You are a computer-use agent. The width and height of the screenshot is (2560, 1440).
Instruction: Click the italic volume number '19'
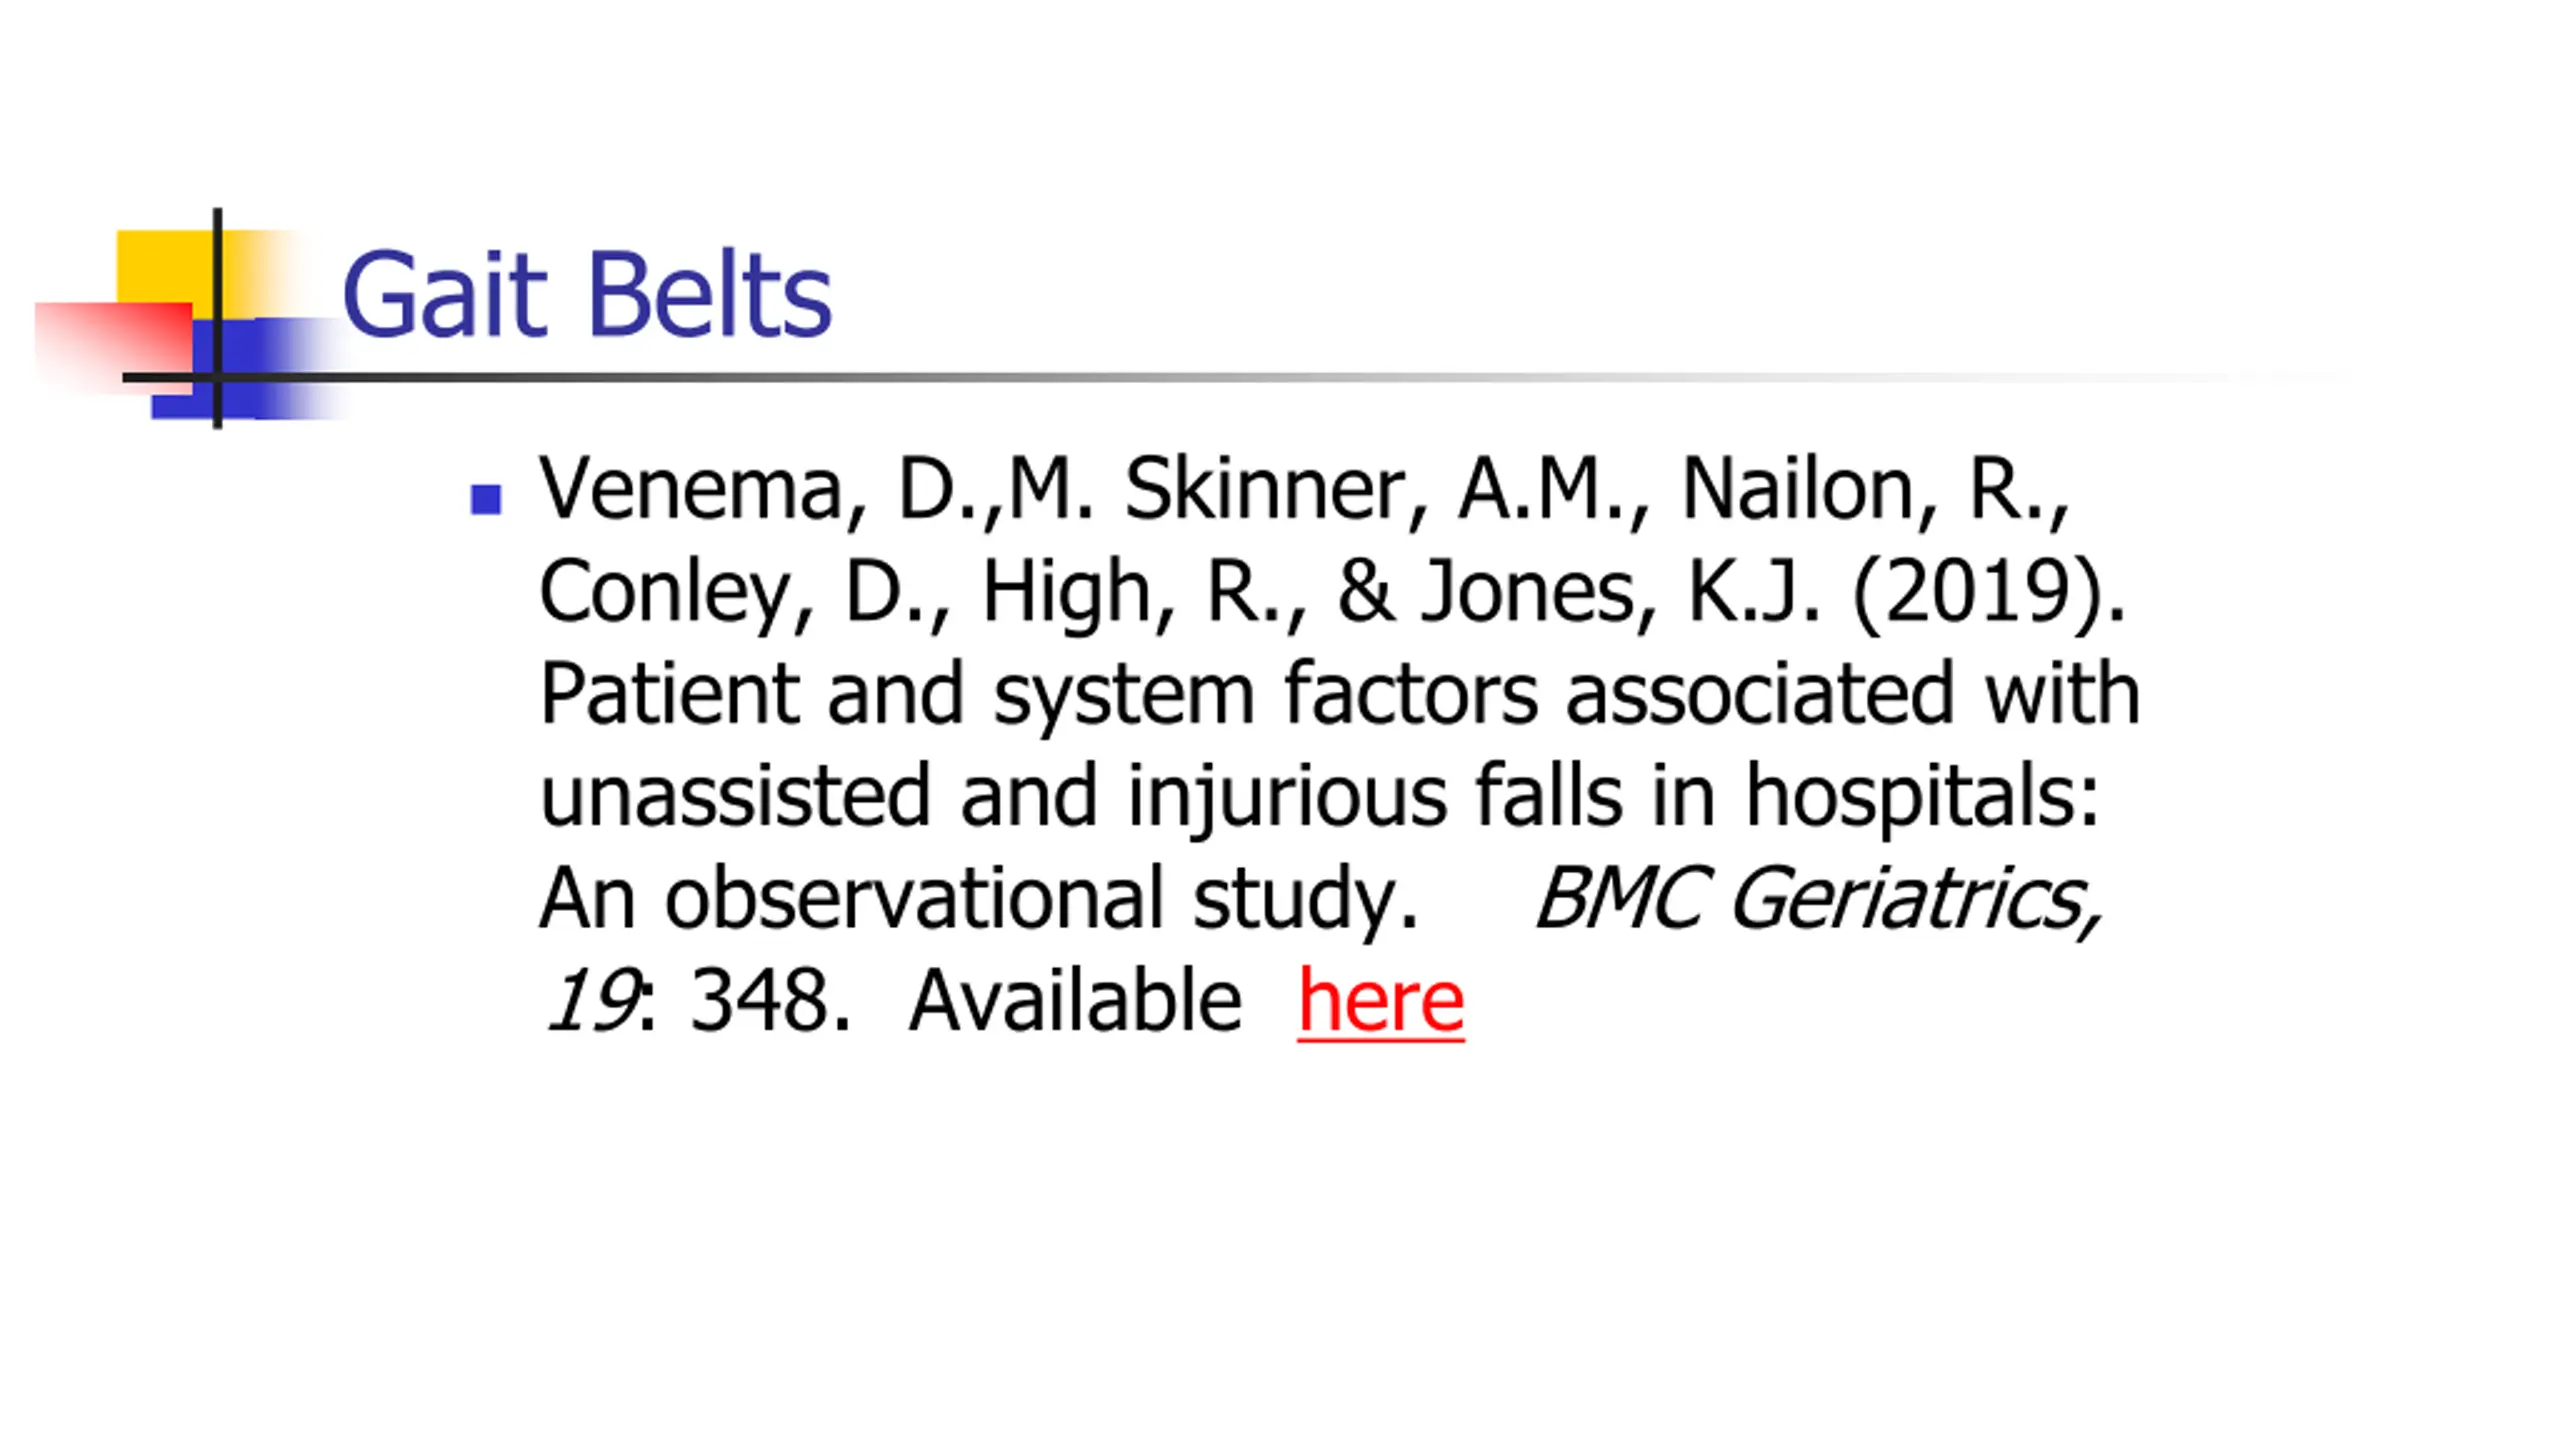click(x=589, y=1001)
